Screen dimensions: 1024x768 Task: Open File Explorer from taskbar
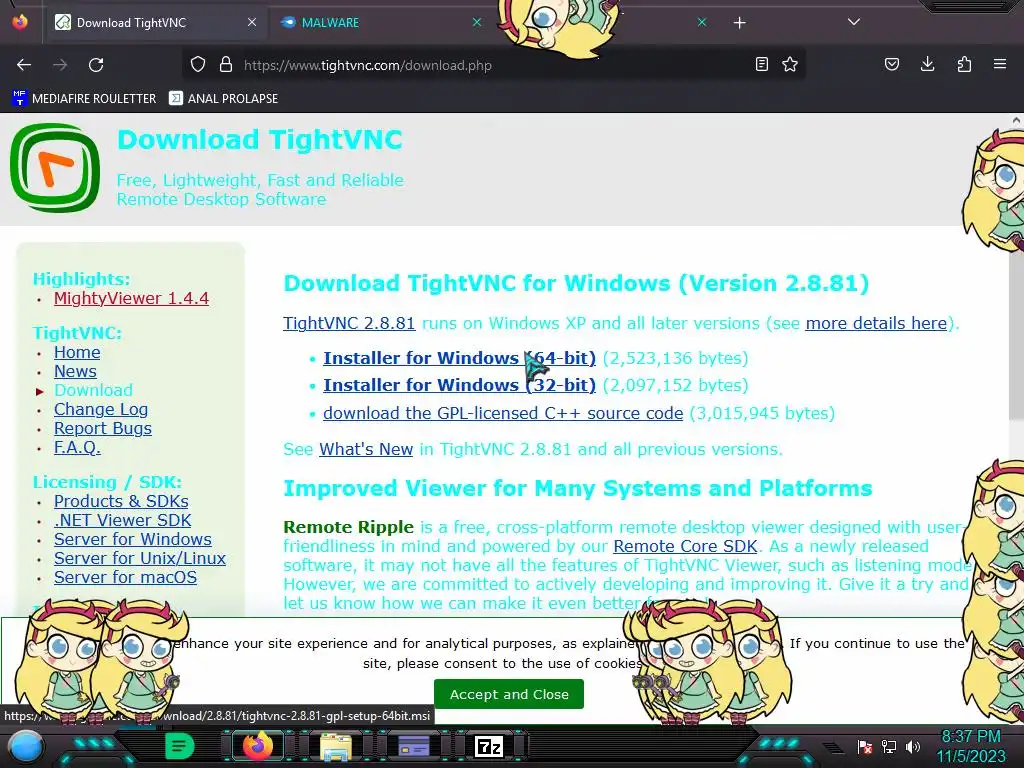(x=335, y=746)
